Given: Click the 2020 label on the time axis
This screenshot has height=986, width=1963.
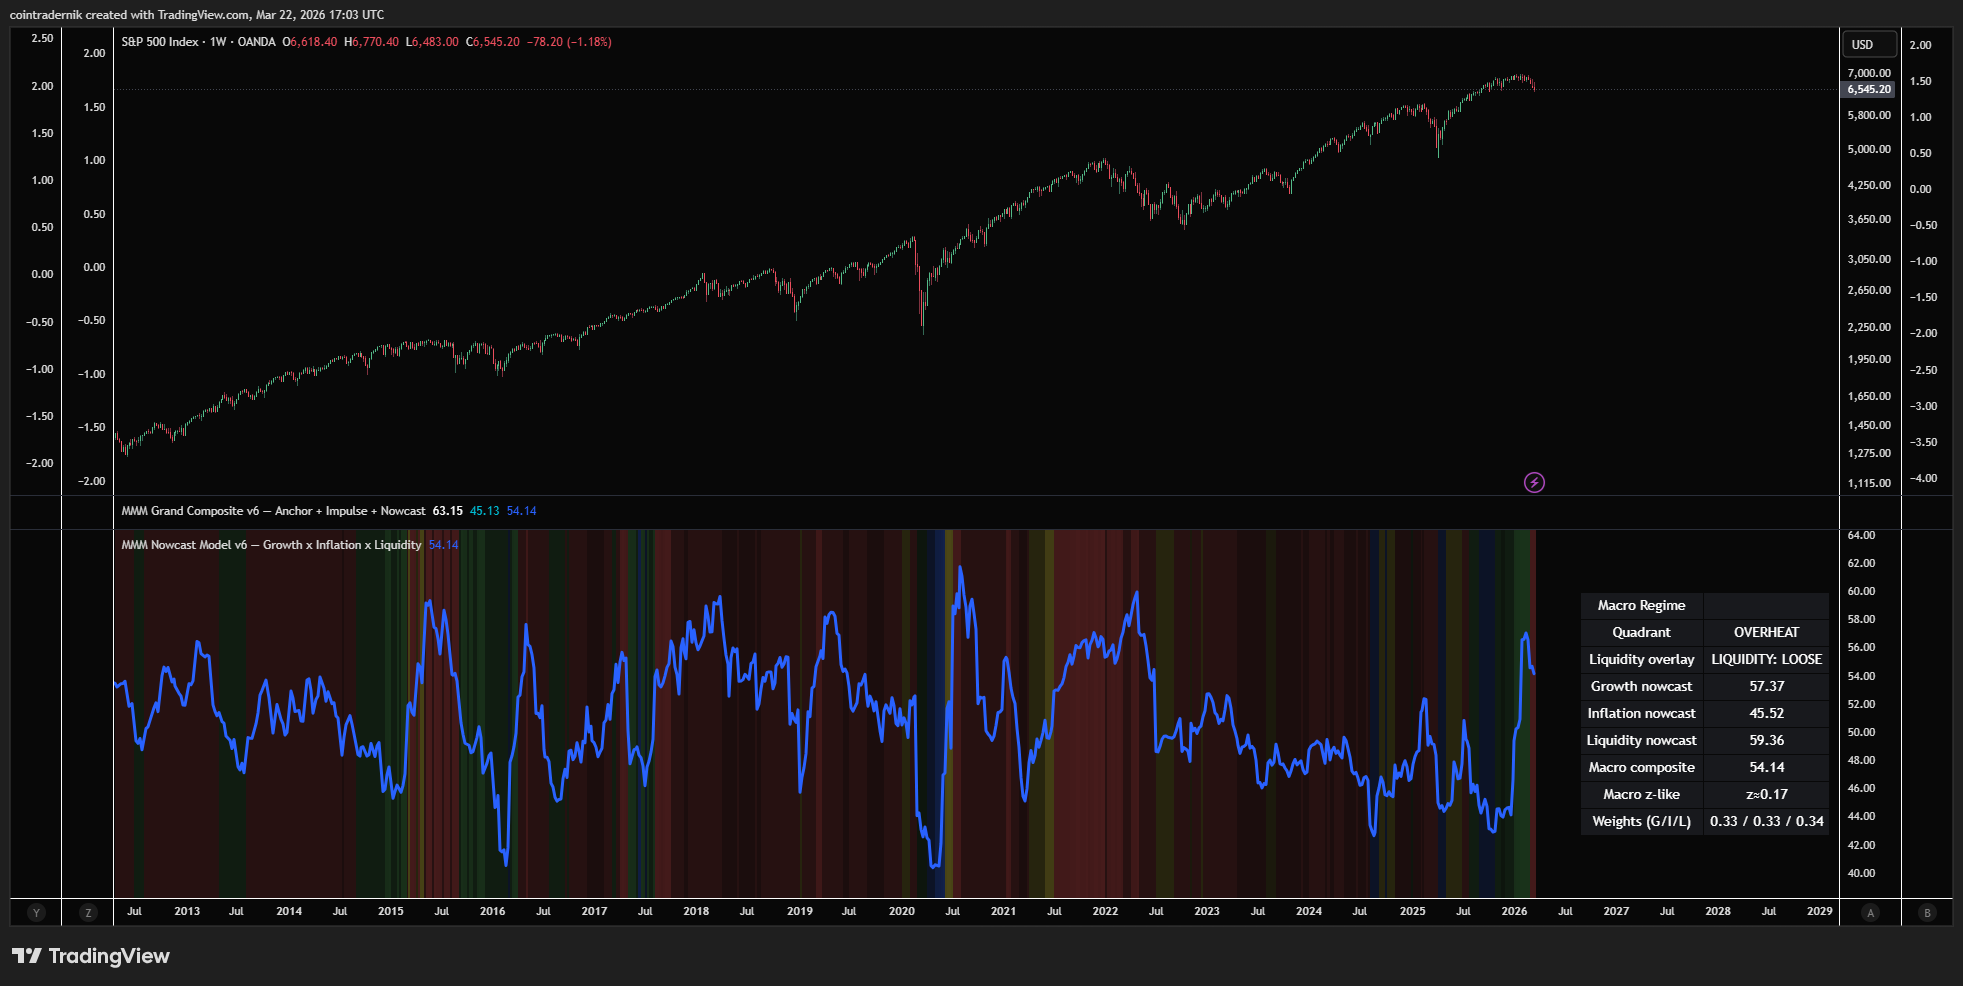Looking at the screenshot, I should point(901,911).
